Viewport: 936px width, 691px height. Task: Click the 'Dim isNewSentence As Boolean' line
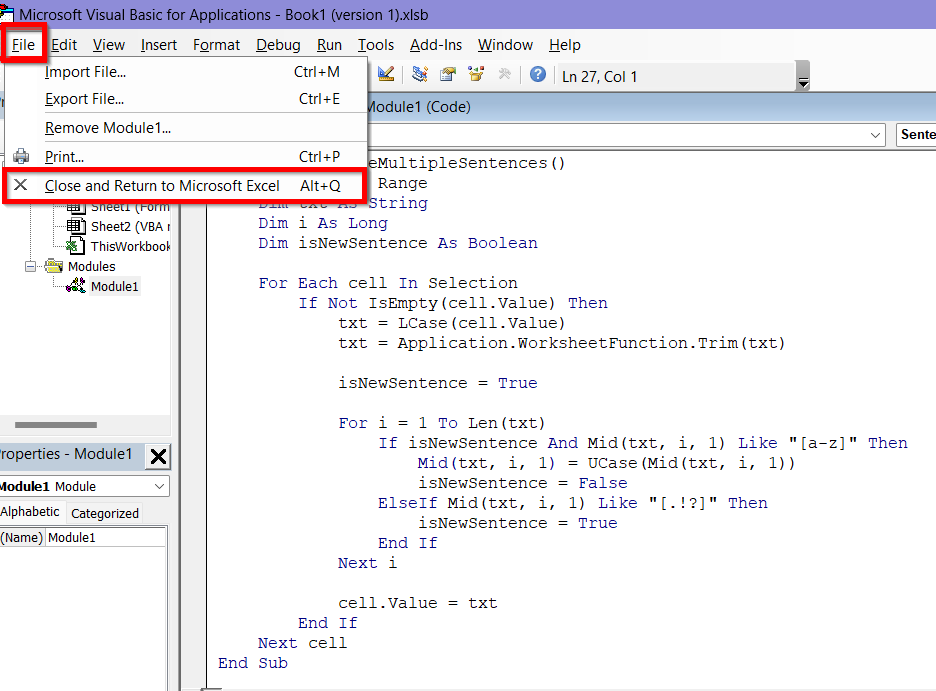click(398, 243)
